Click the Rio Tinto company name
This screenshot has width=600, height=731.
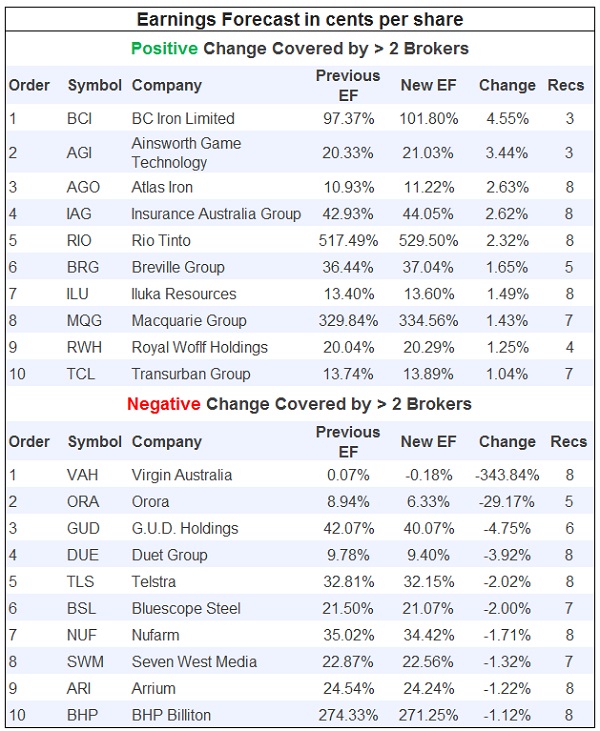161,241
